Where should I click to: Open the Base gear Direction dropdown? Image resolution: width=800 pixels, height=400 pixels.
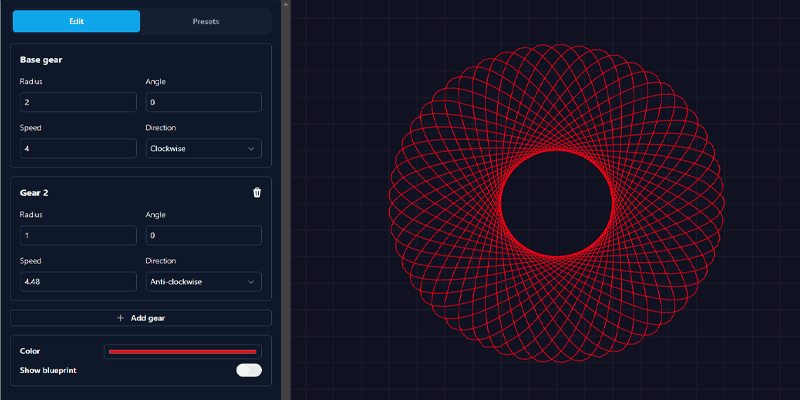pyautogui.click(x=204, y=148)
